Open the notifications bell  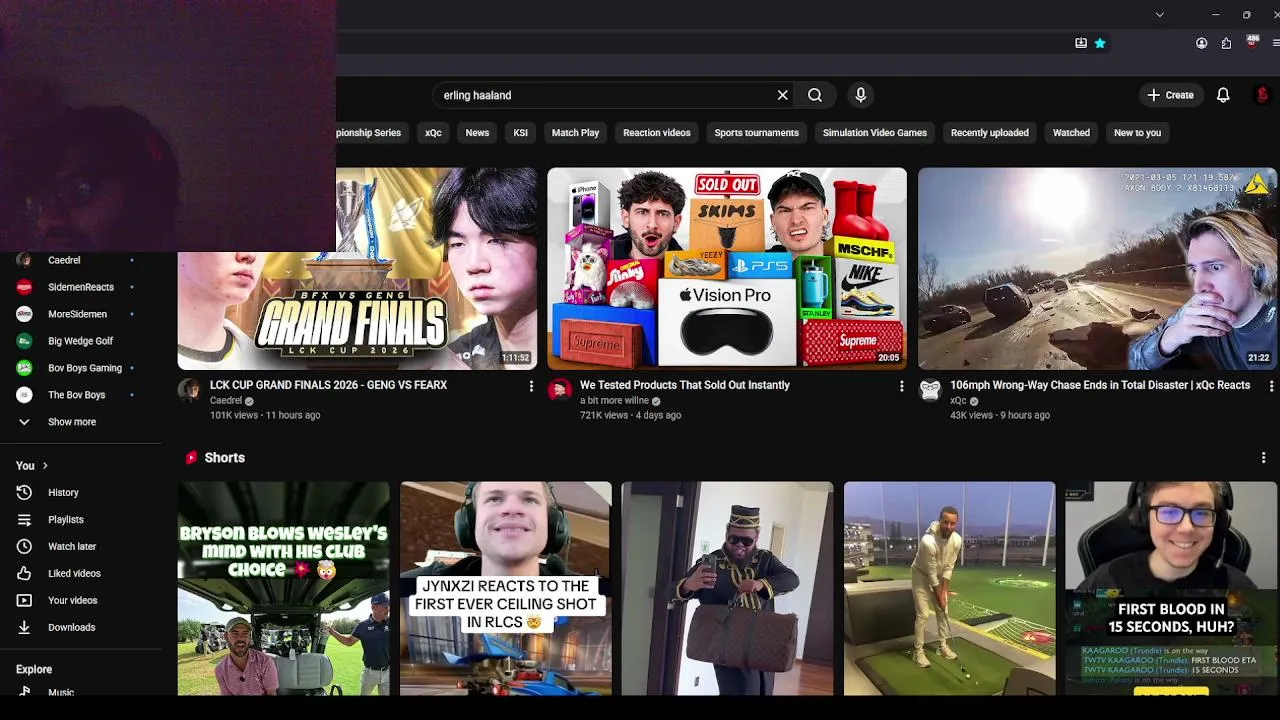[1223, 95]
